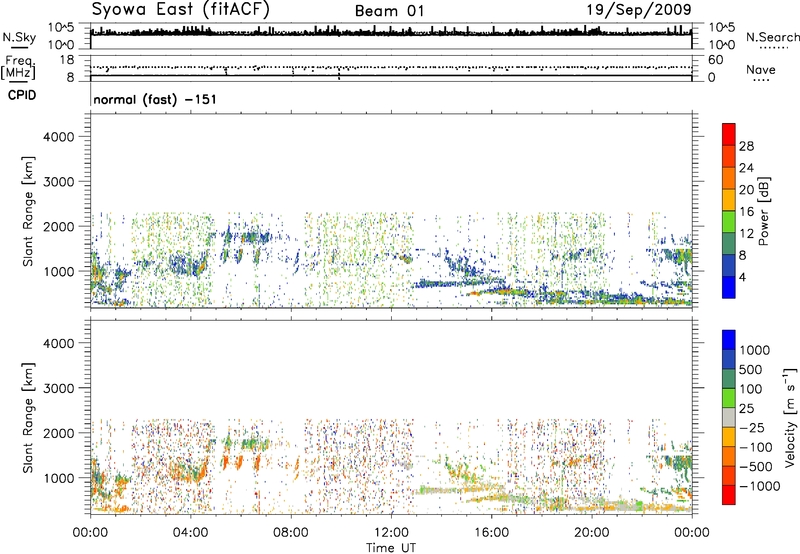Pick the blue Velocity segment above 1000
The width and height of the screenshot is (800, 554).
coord(729,340)
